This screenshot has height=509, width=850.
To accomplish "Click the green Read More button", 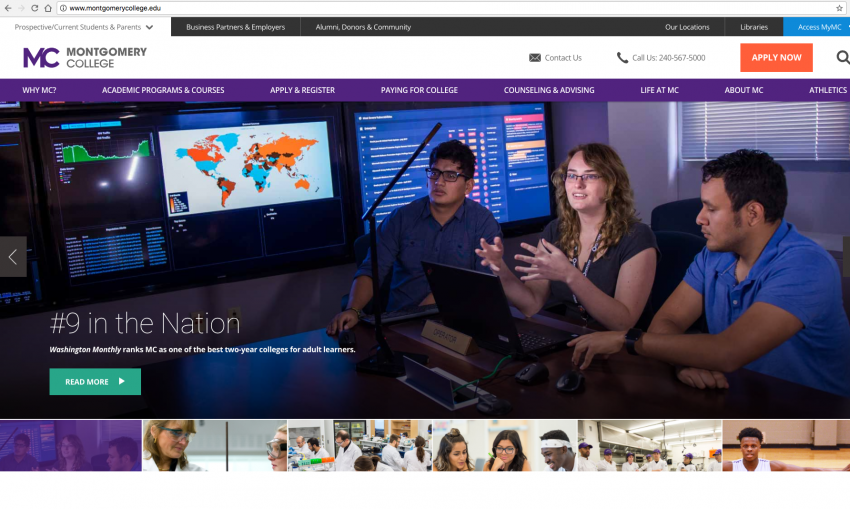I will (x=95, y=382).
